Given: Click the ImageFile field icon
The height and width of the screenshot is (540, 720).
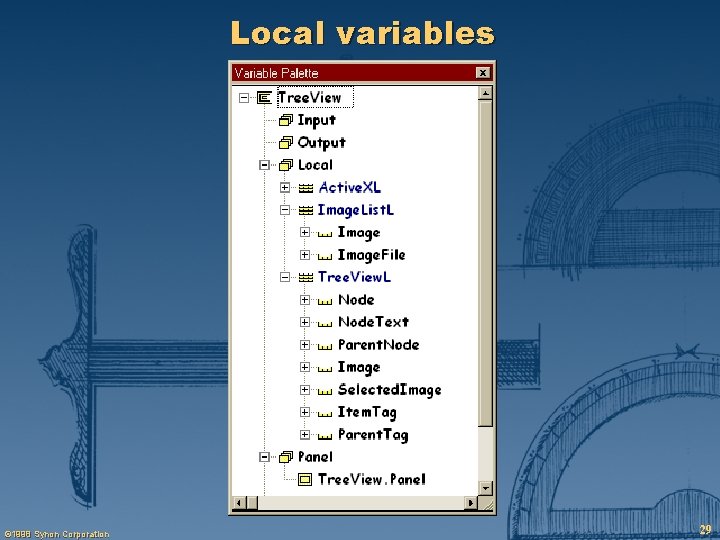Looking at the screenshot, I should pos(325,256).
